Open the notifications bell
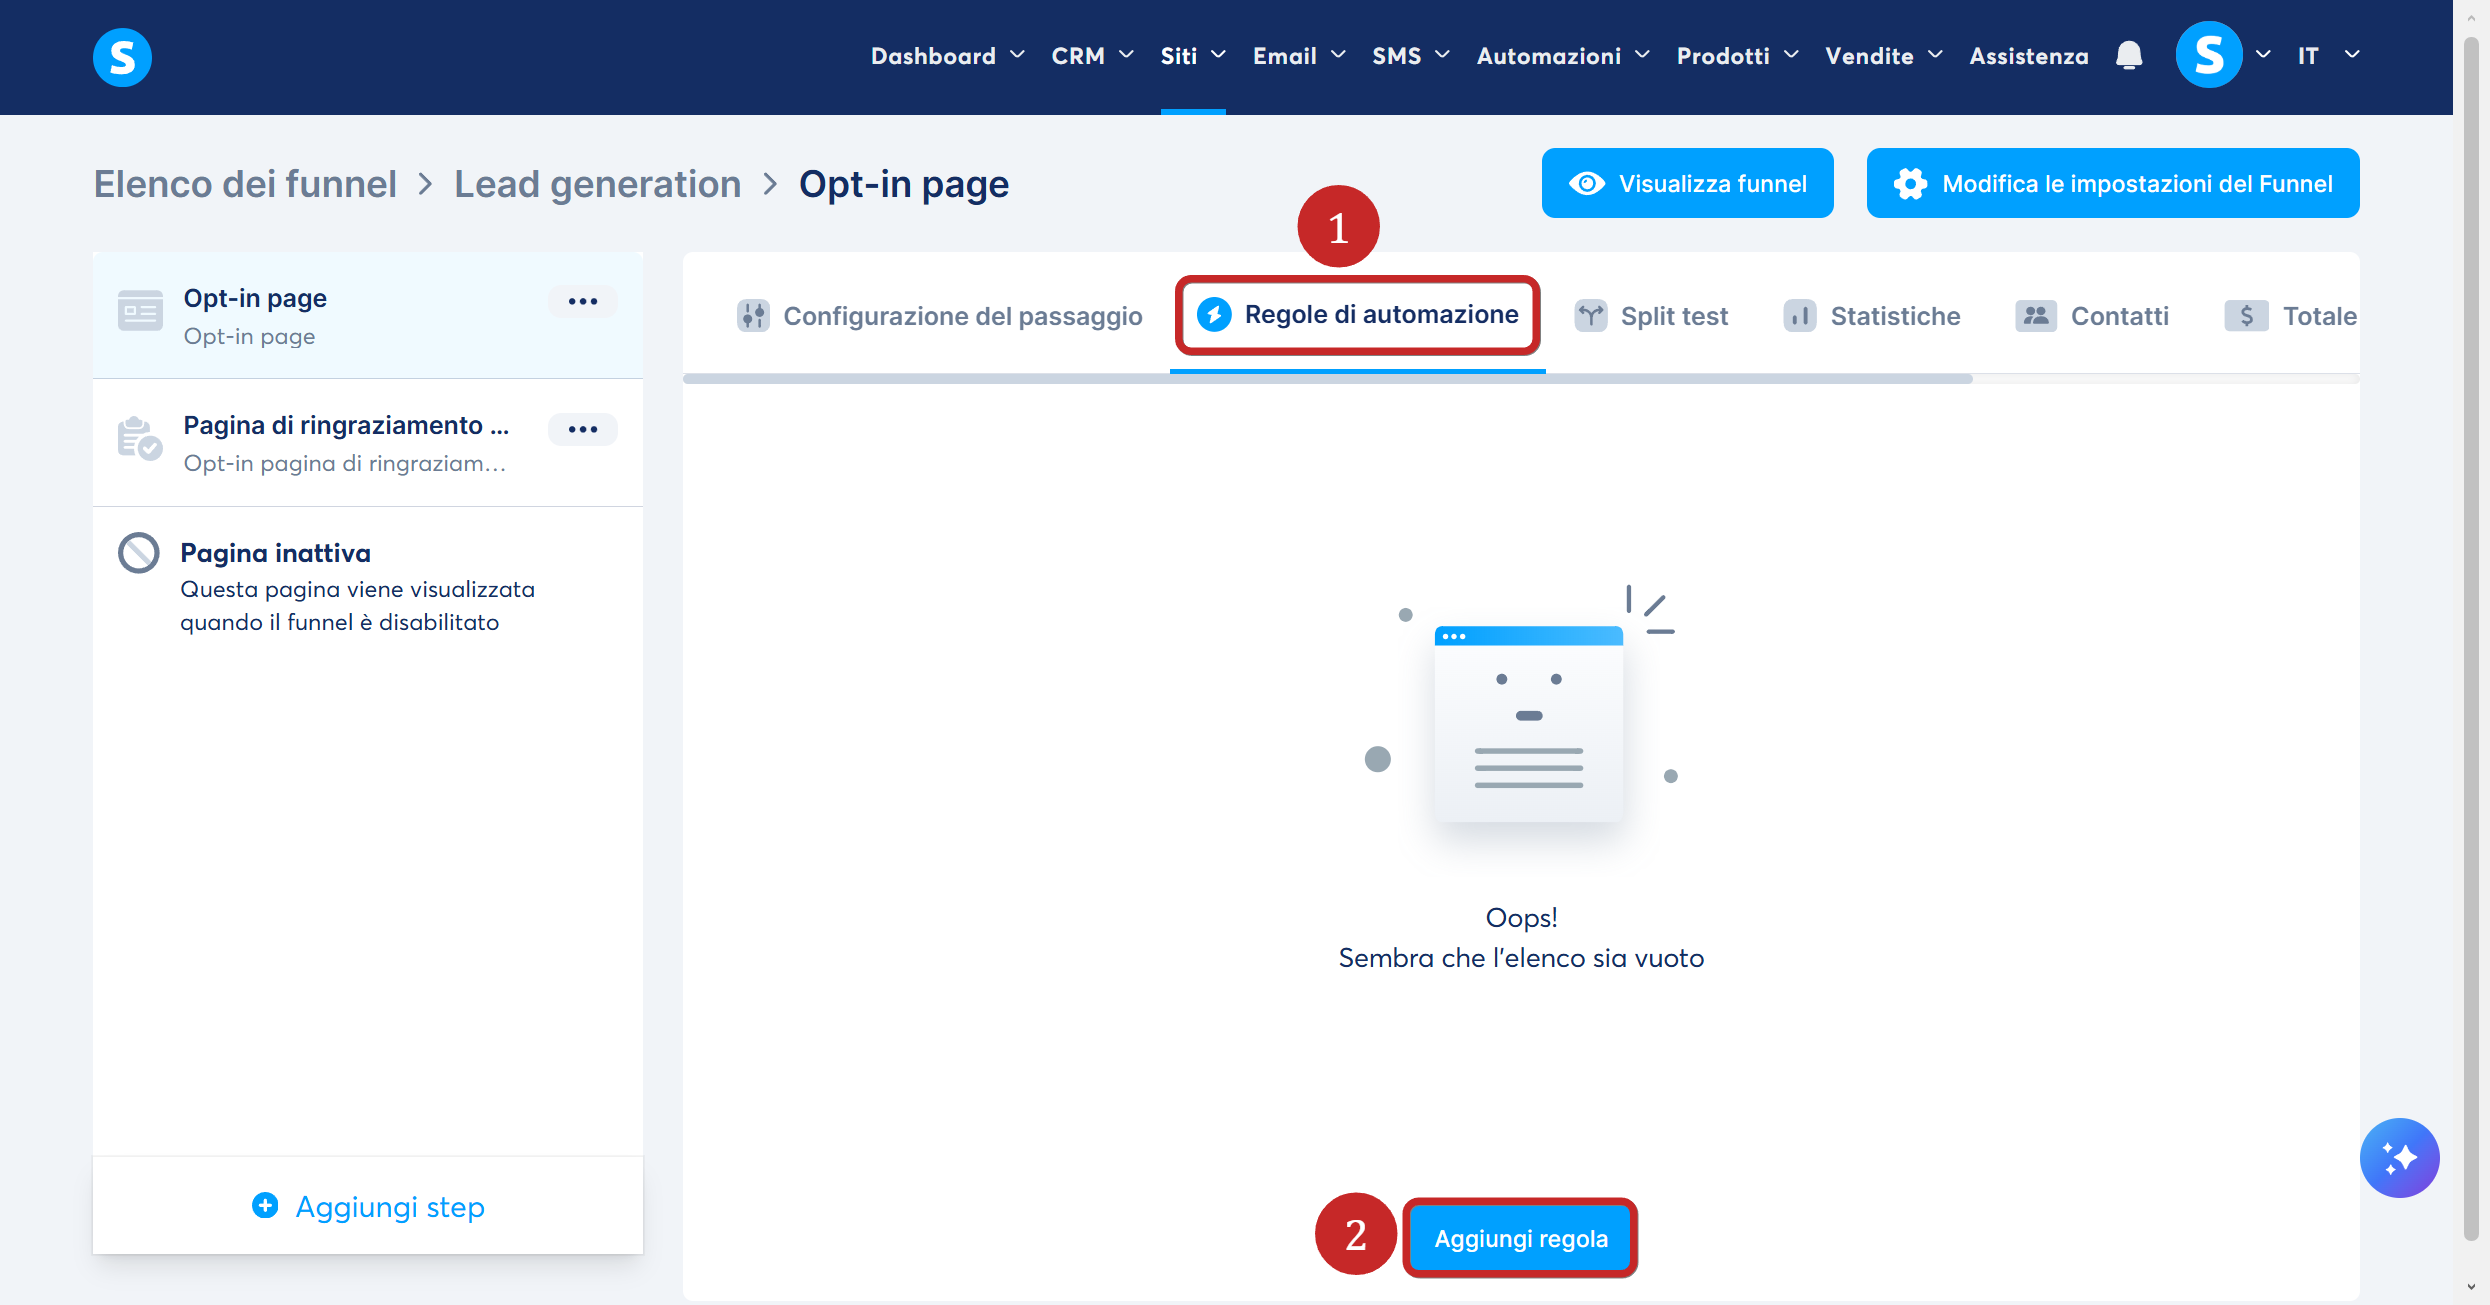This screenshot has width=2490, height=1305. [2129, 56]
